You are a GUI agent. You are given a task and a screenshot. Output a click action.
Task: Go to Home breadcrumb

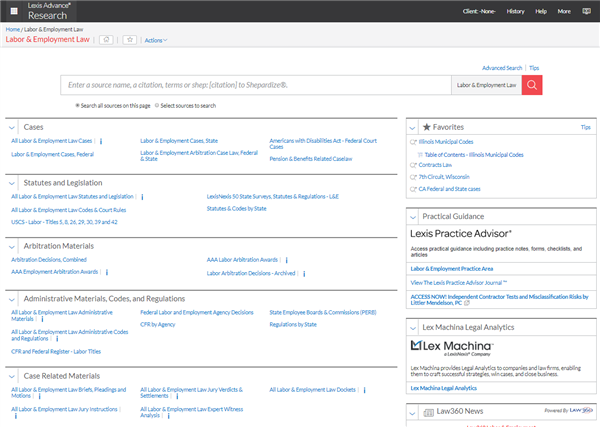(13, 29)
